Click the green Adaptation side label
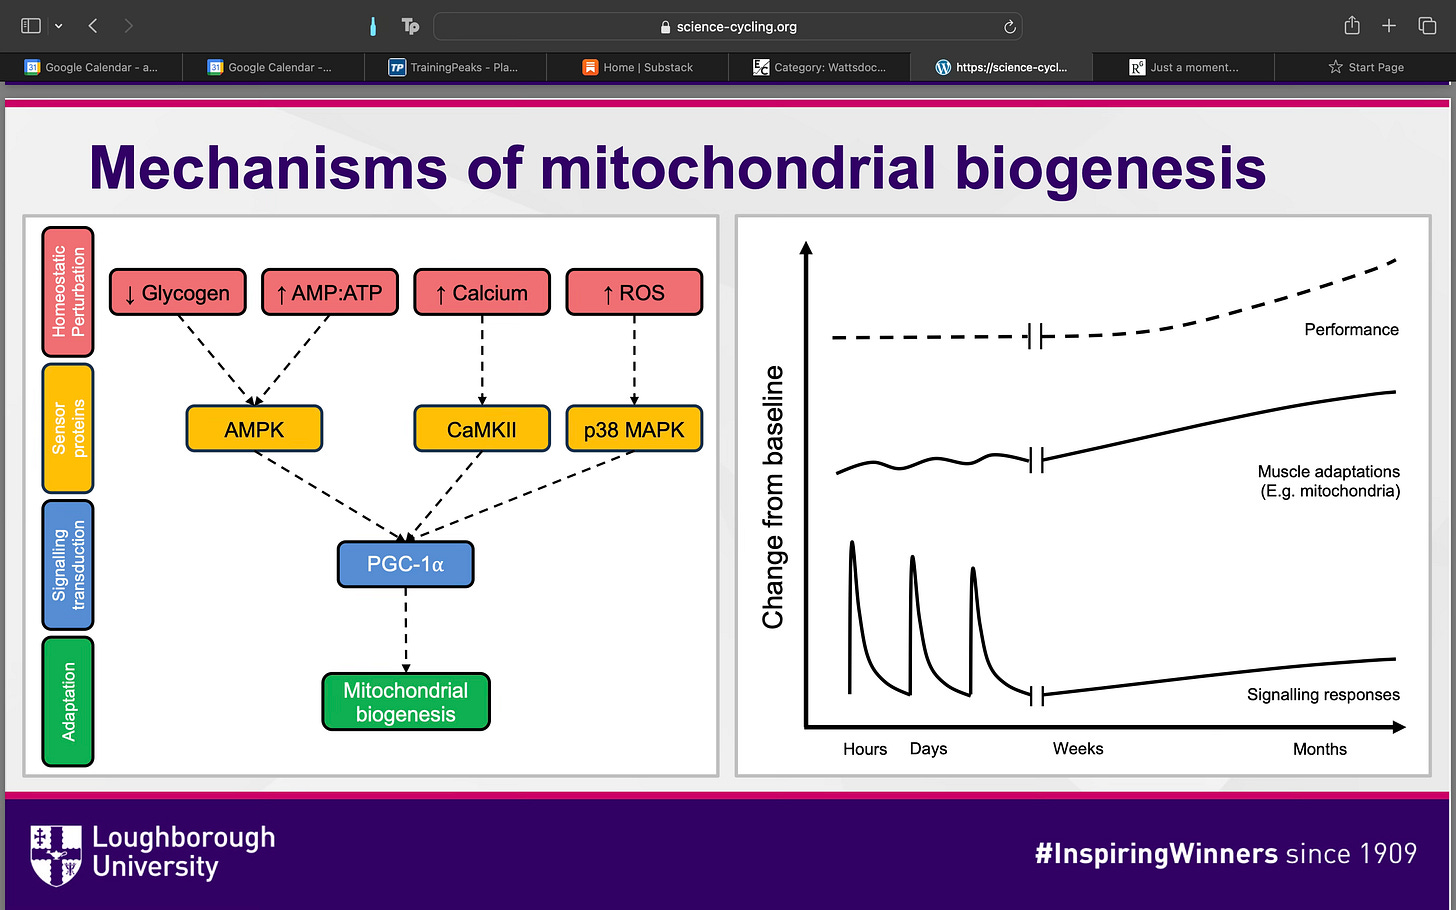1456x910 pixels. 68,702
